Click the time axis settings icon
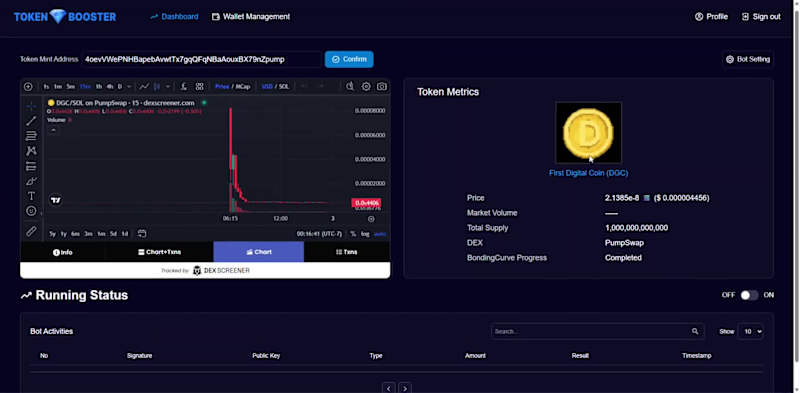This screenshot has width=800, height=393. click(x=371, y=219)
